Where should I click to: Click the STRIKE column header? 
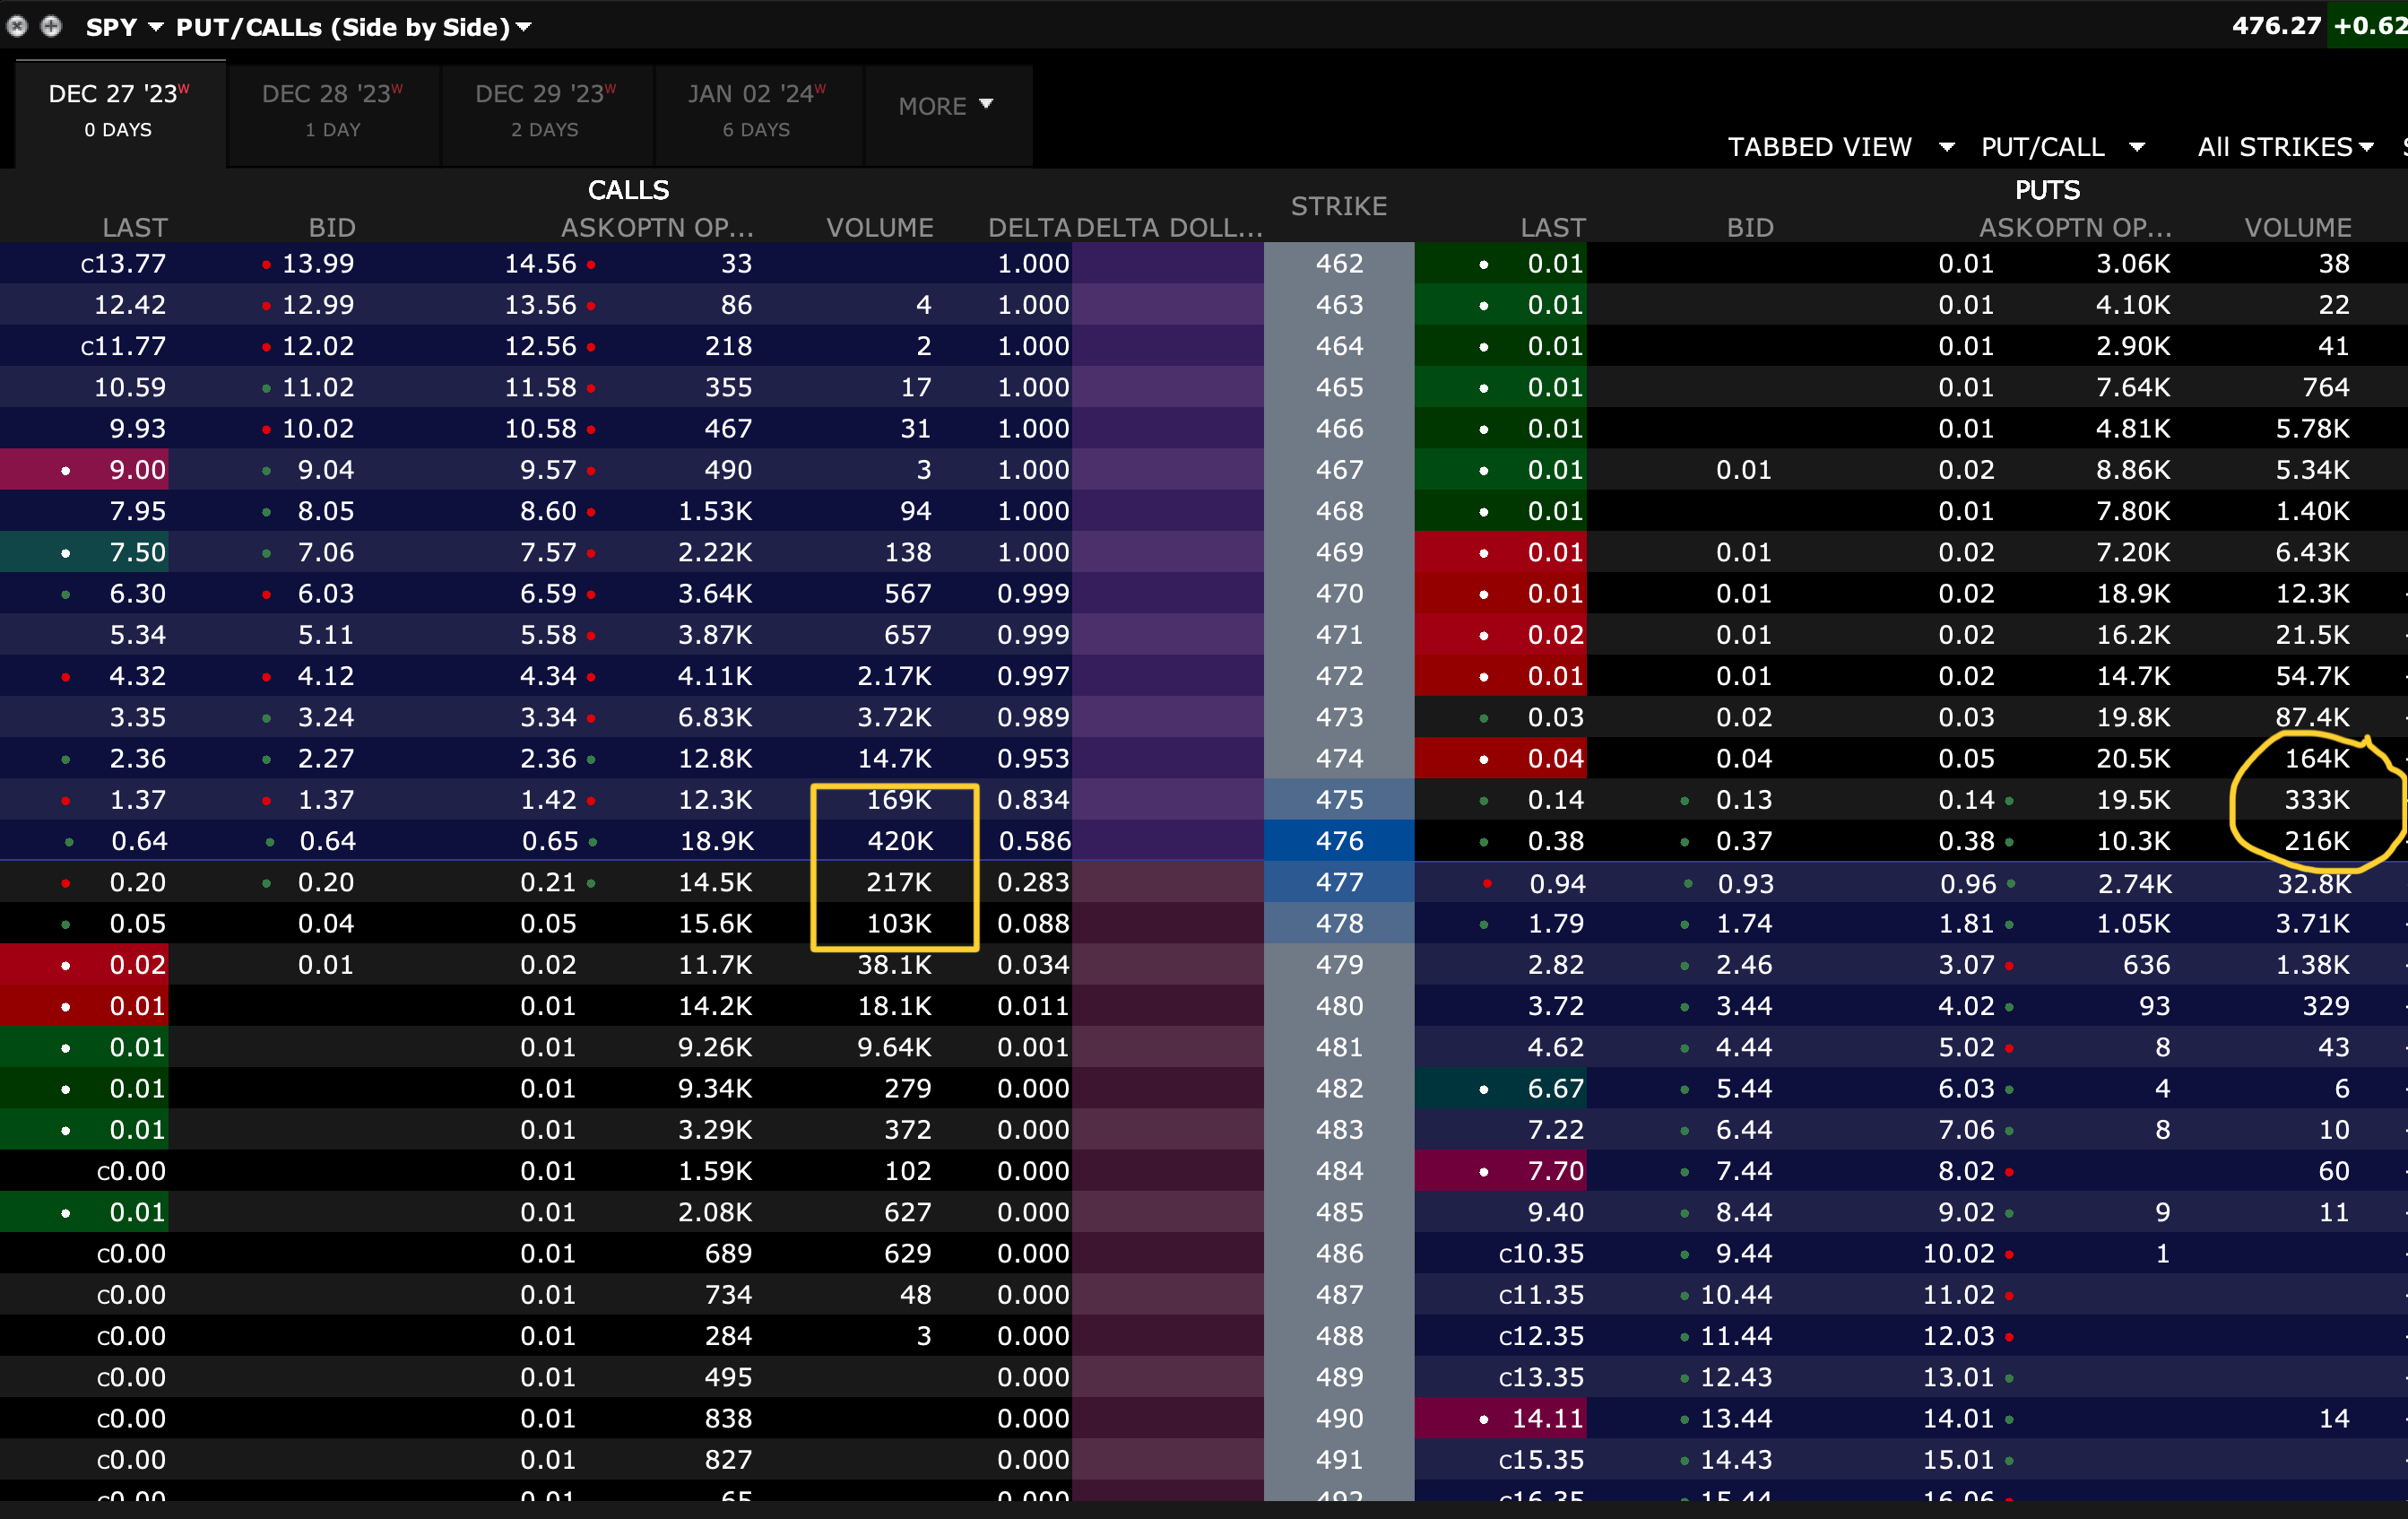pos(1338,206)
